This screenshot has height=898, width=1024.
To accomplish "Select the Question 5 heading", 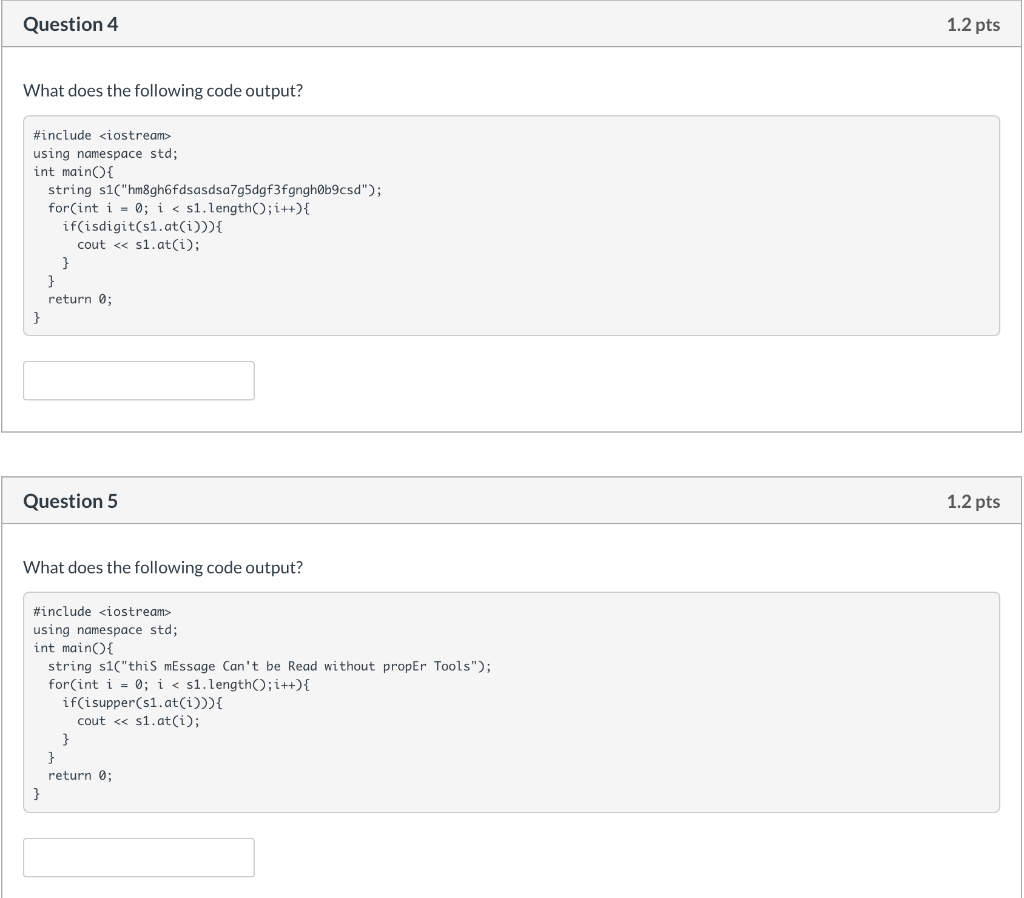I will pyautogui.click(x=71, y=501).
